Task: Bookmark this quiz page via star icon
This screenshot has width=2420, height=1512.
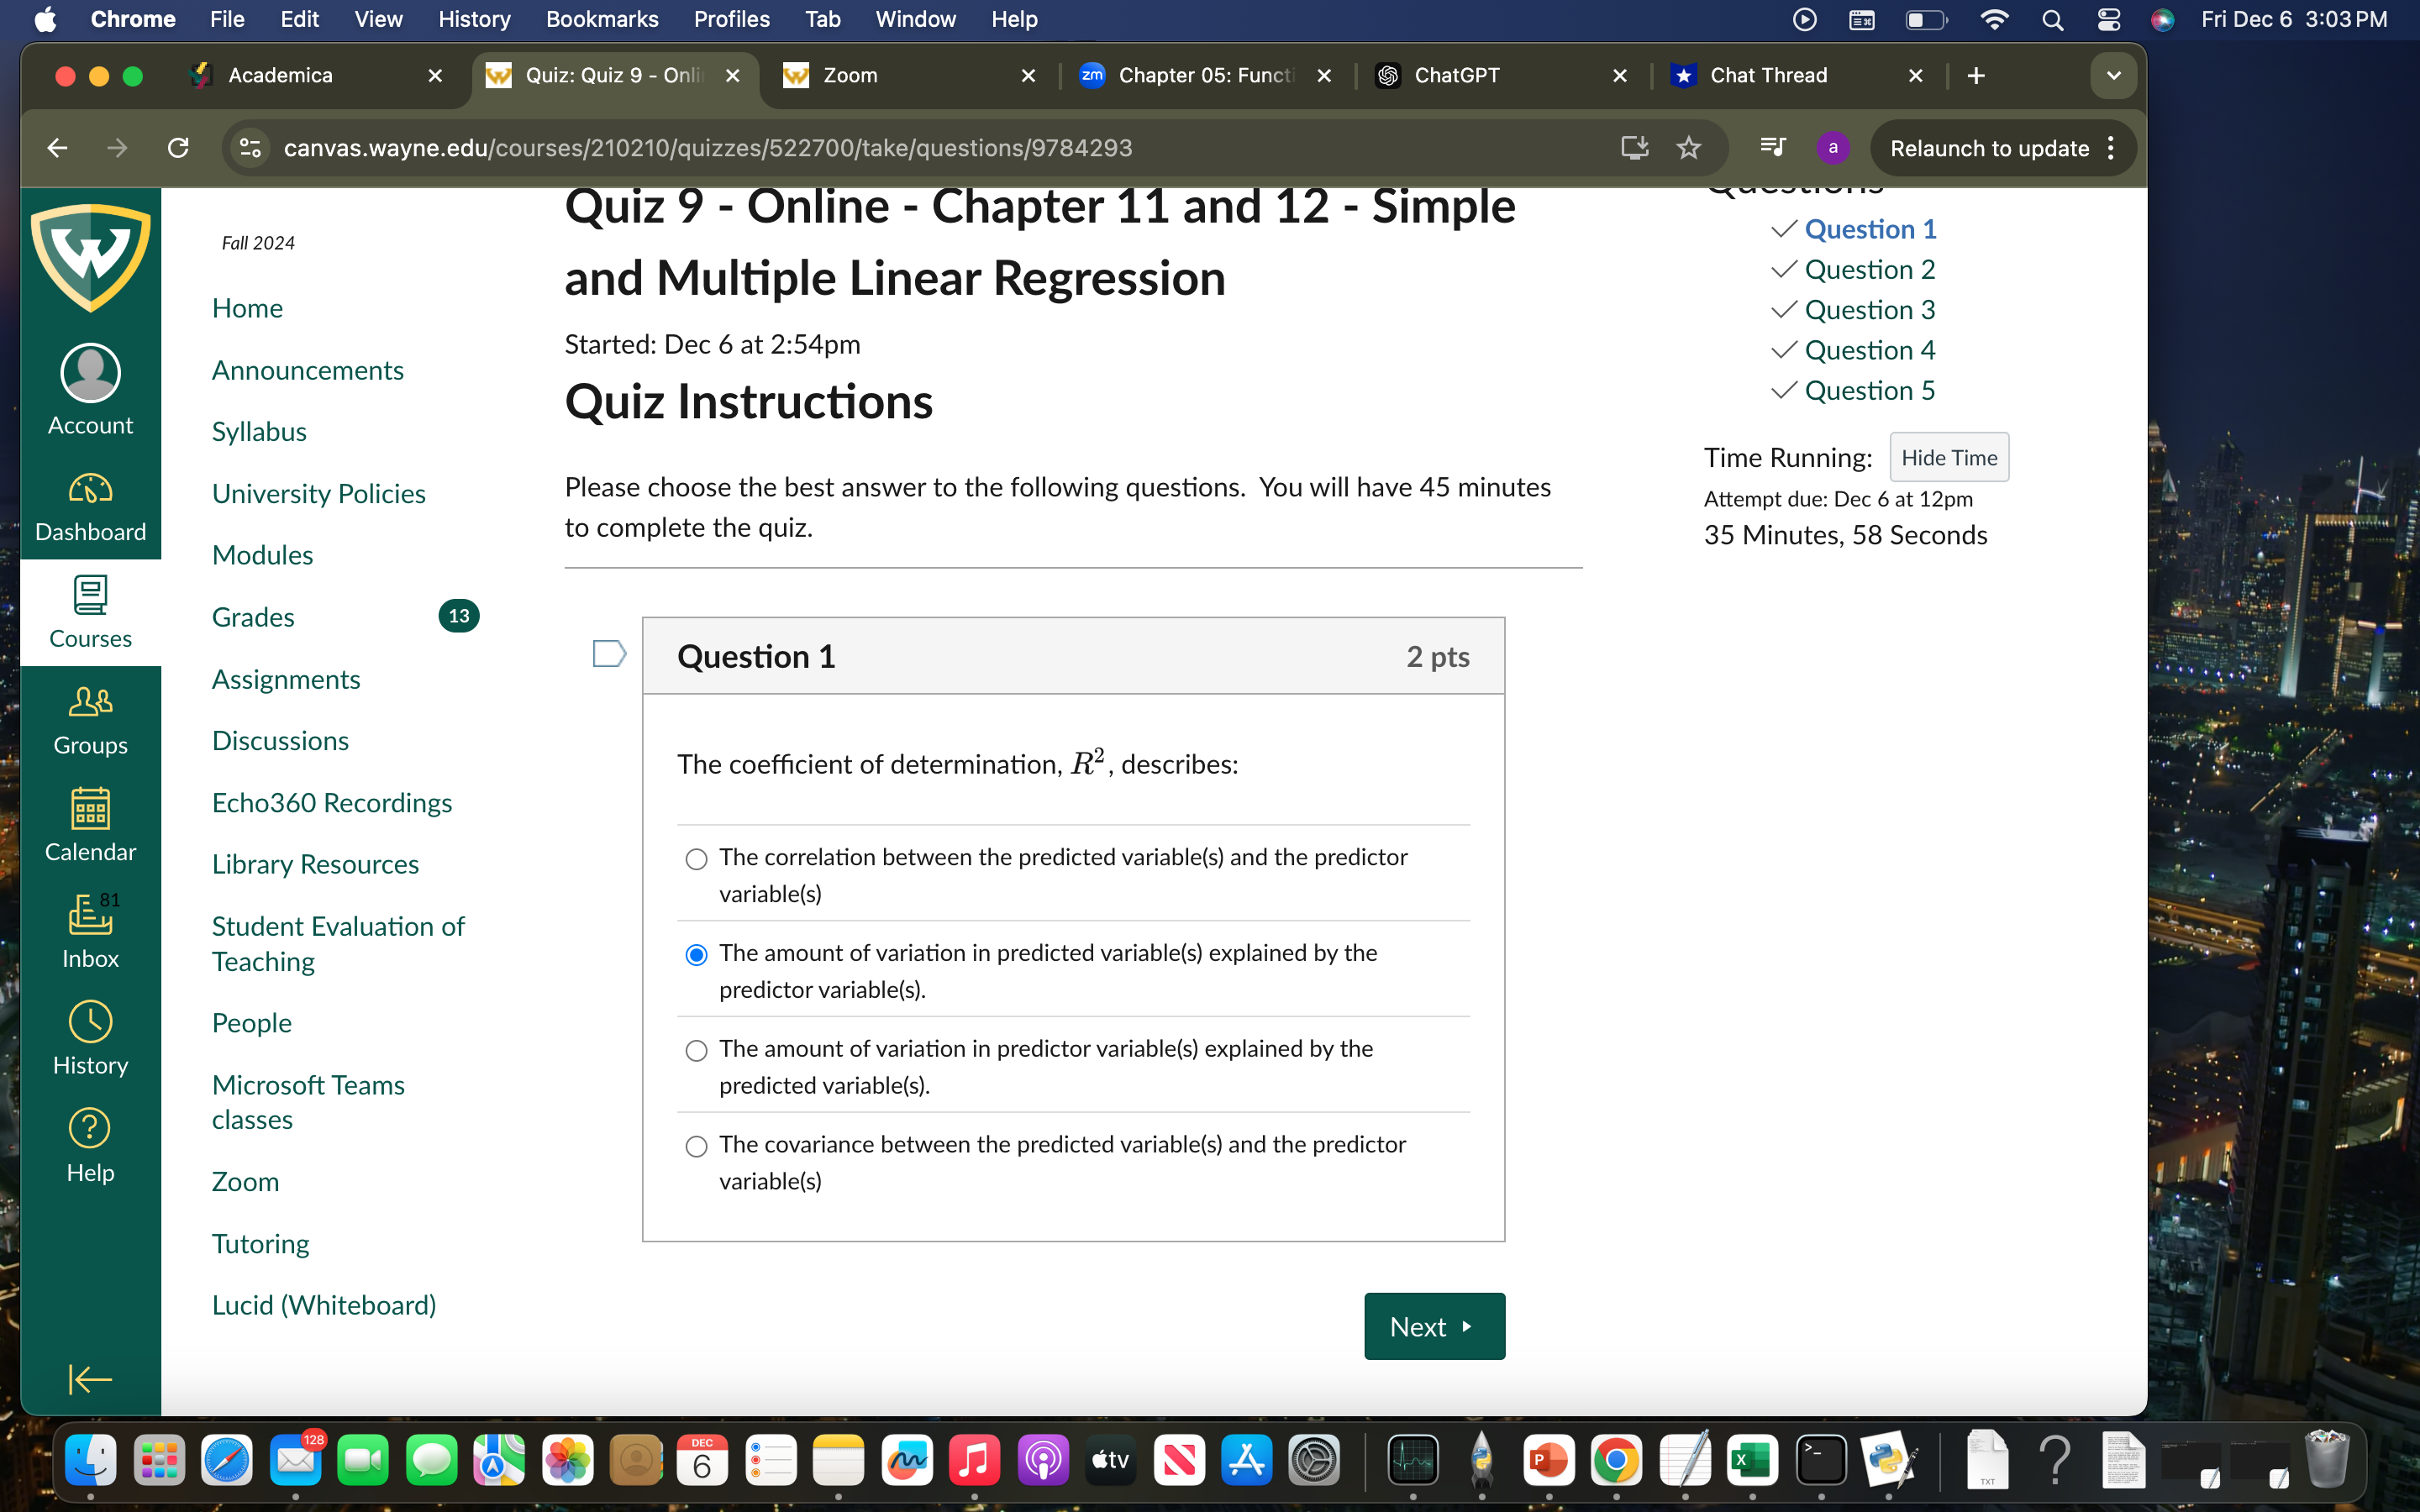Action: tap(1688, 148)
